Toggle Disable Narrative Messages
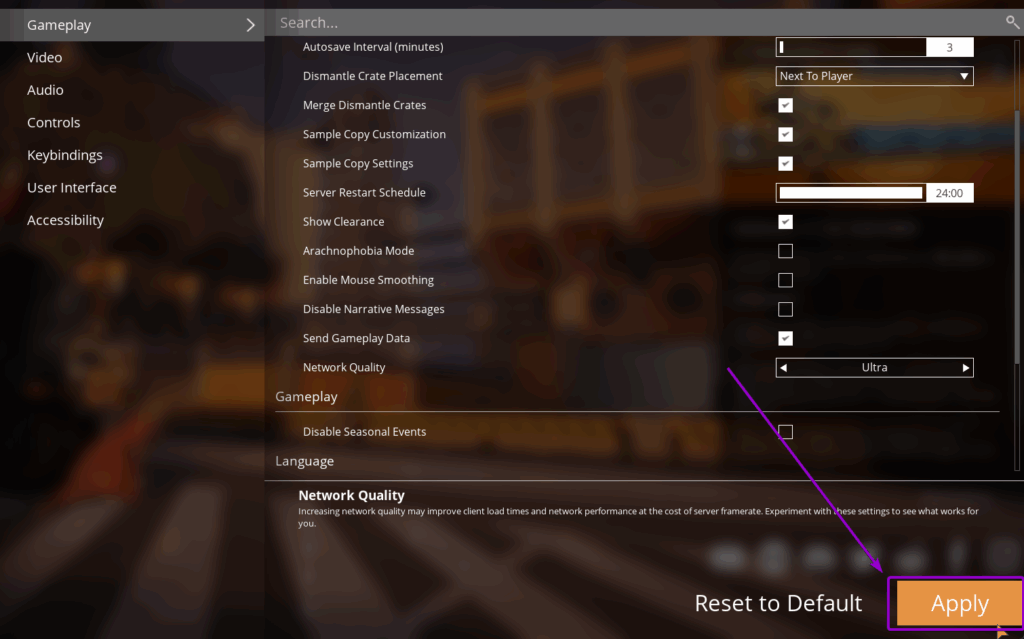This screenshot has width=1024, height=639. (785, 309)
